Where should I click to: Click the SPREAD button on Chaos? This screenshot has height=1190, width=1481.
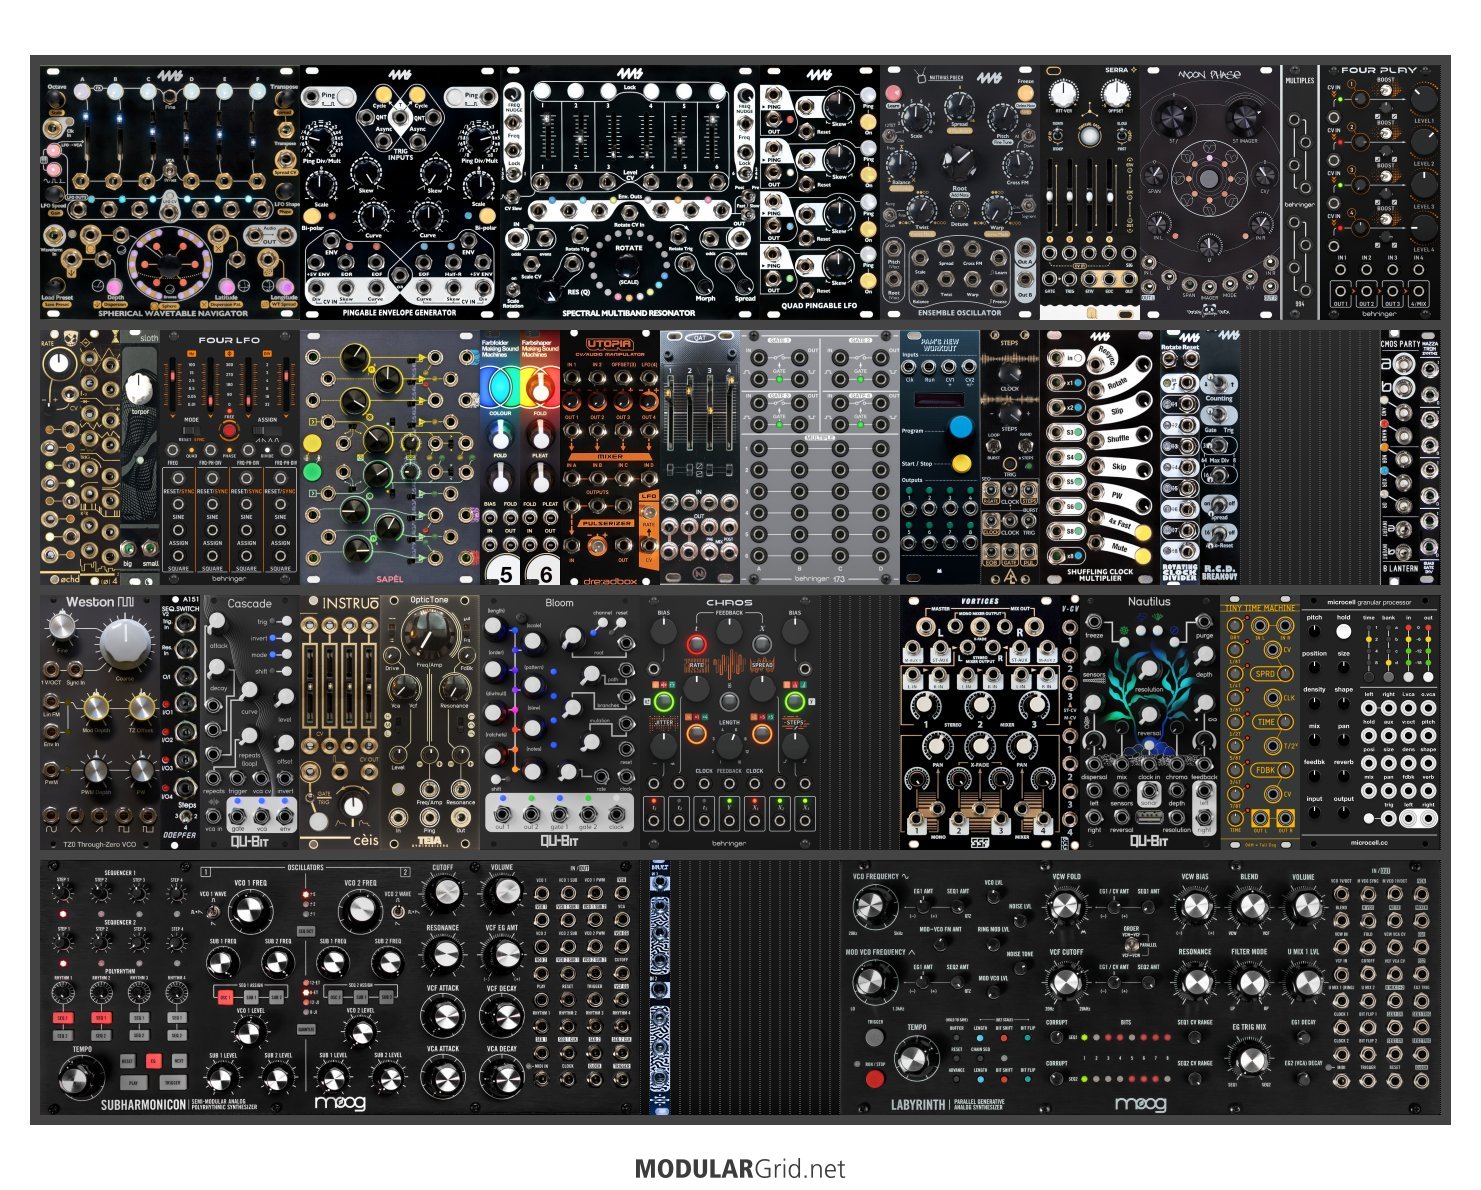(762, 645)
